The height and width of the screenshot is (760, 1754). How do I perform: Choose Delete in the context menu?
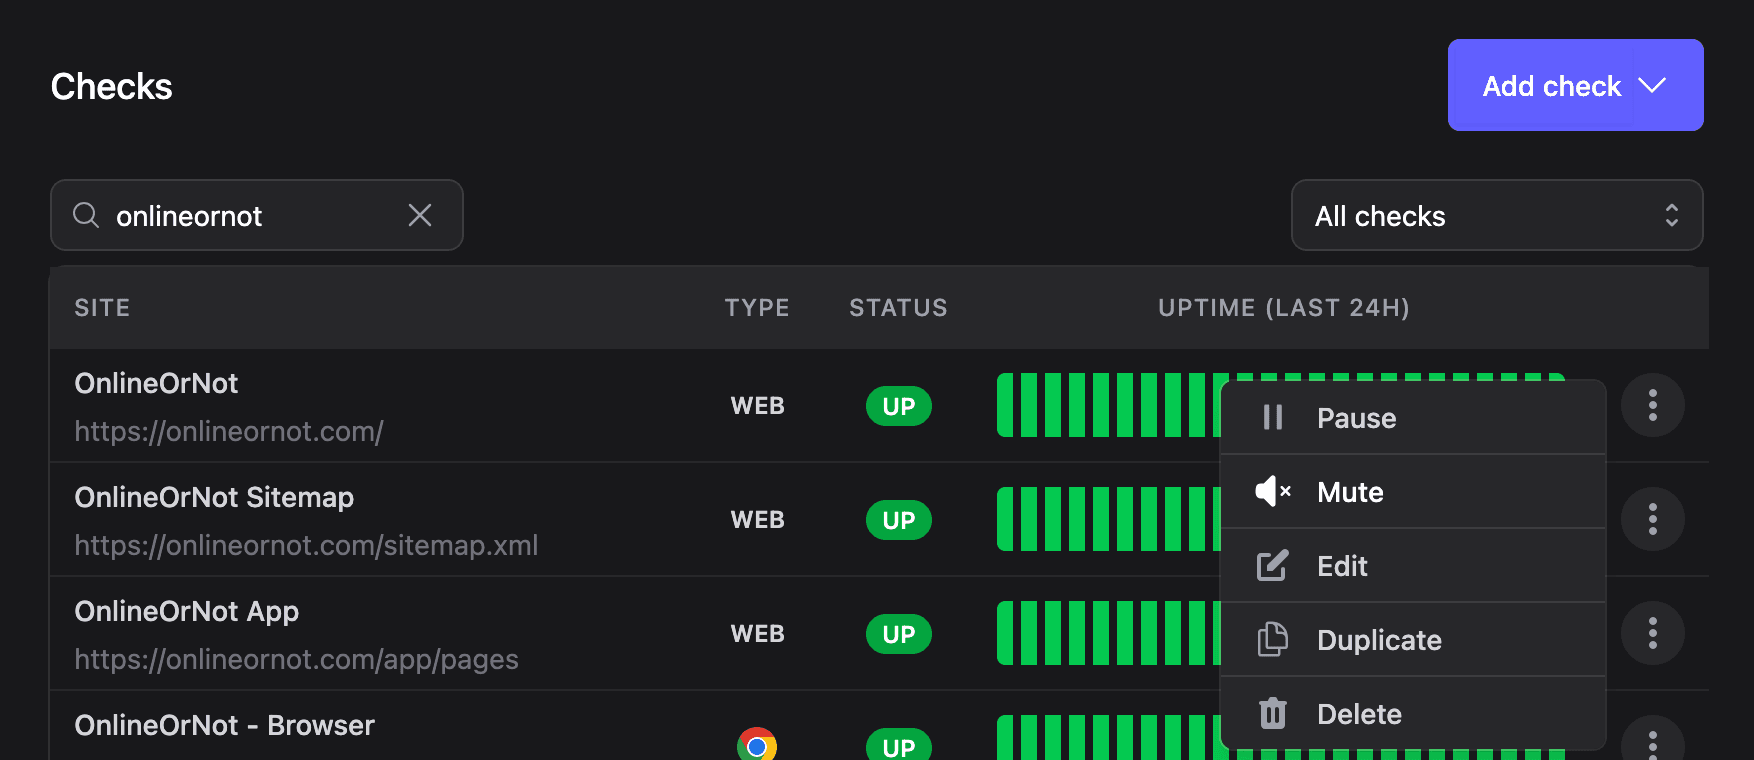coord(1414,714)
